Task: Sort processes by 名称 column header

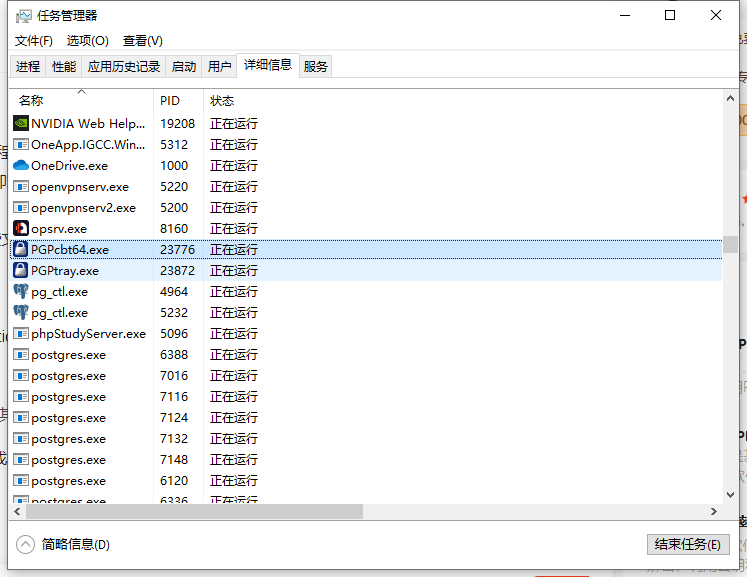Action: (31, 101)
